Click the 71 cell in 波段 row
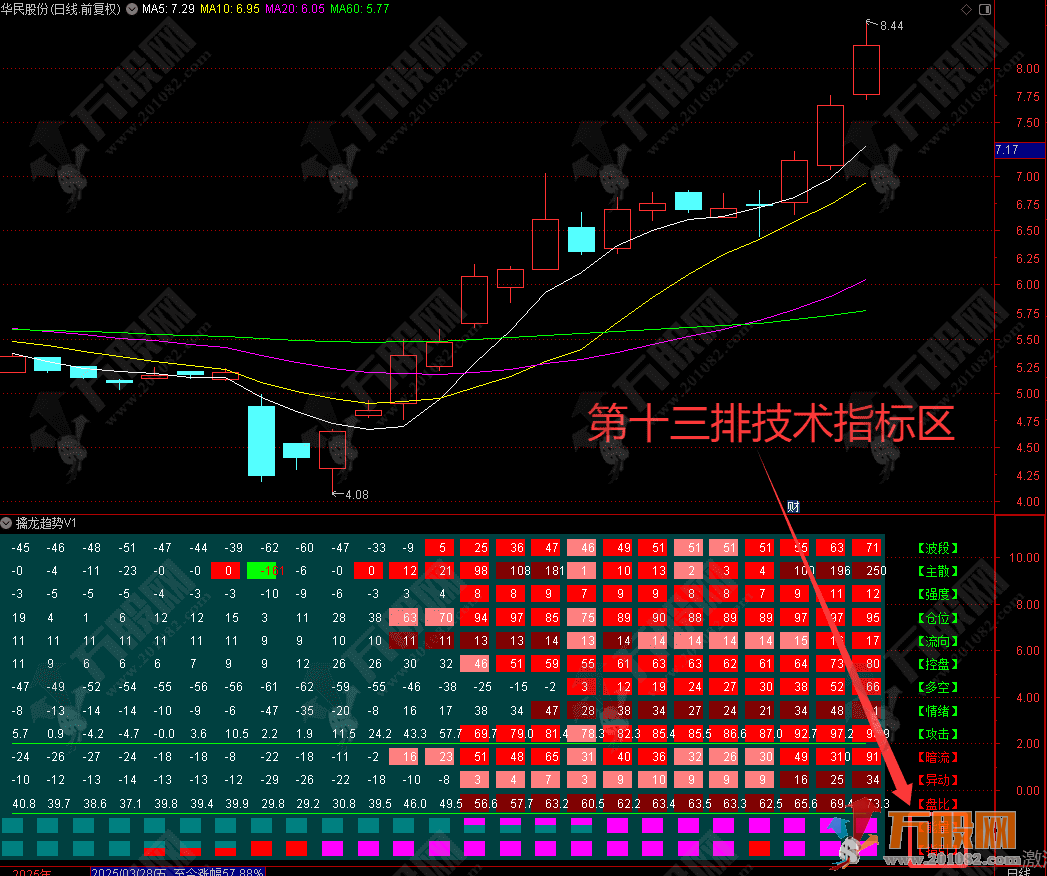The height and width of the screenshot is (876, 1047). 868,548
